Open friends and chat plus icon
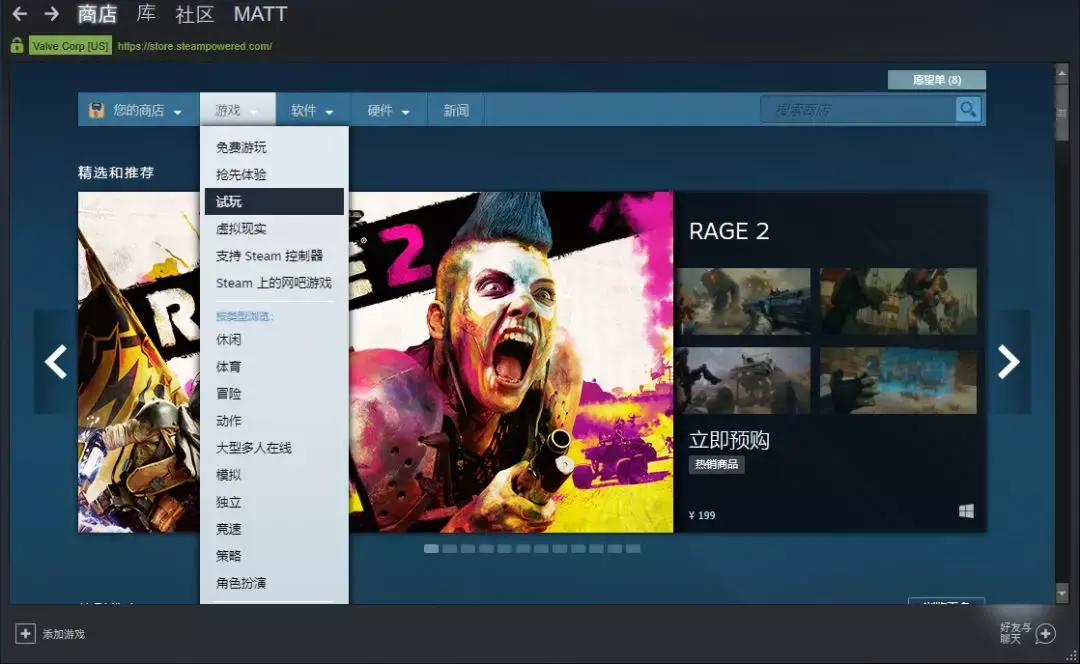This screenshot has height=664, width=1080. (x=1046, y=633)
